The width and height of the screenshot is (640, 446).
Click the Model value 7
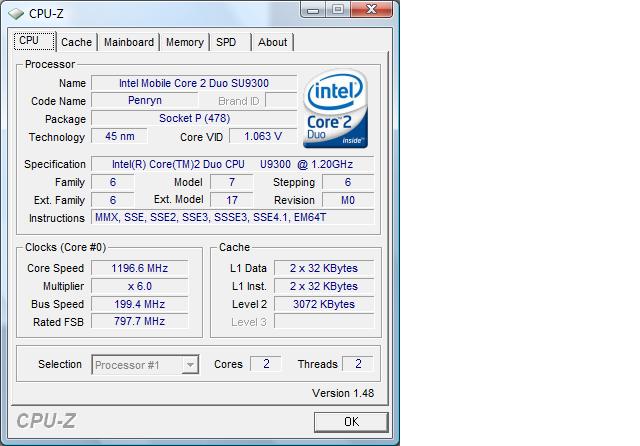click(x=231, y=182)
